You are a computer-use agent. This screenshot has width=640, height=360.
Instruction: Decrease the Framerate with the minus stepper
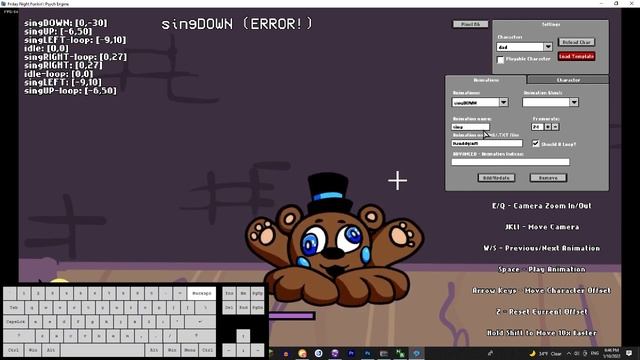[x=555, y=127]
